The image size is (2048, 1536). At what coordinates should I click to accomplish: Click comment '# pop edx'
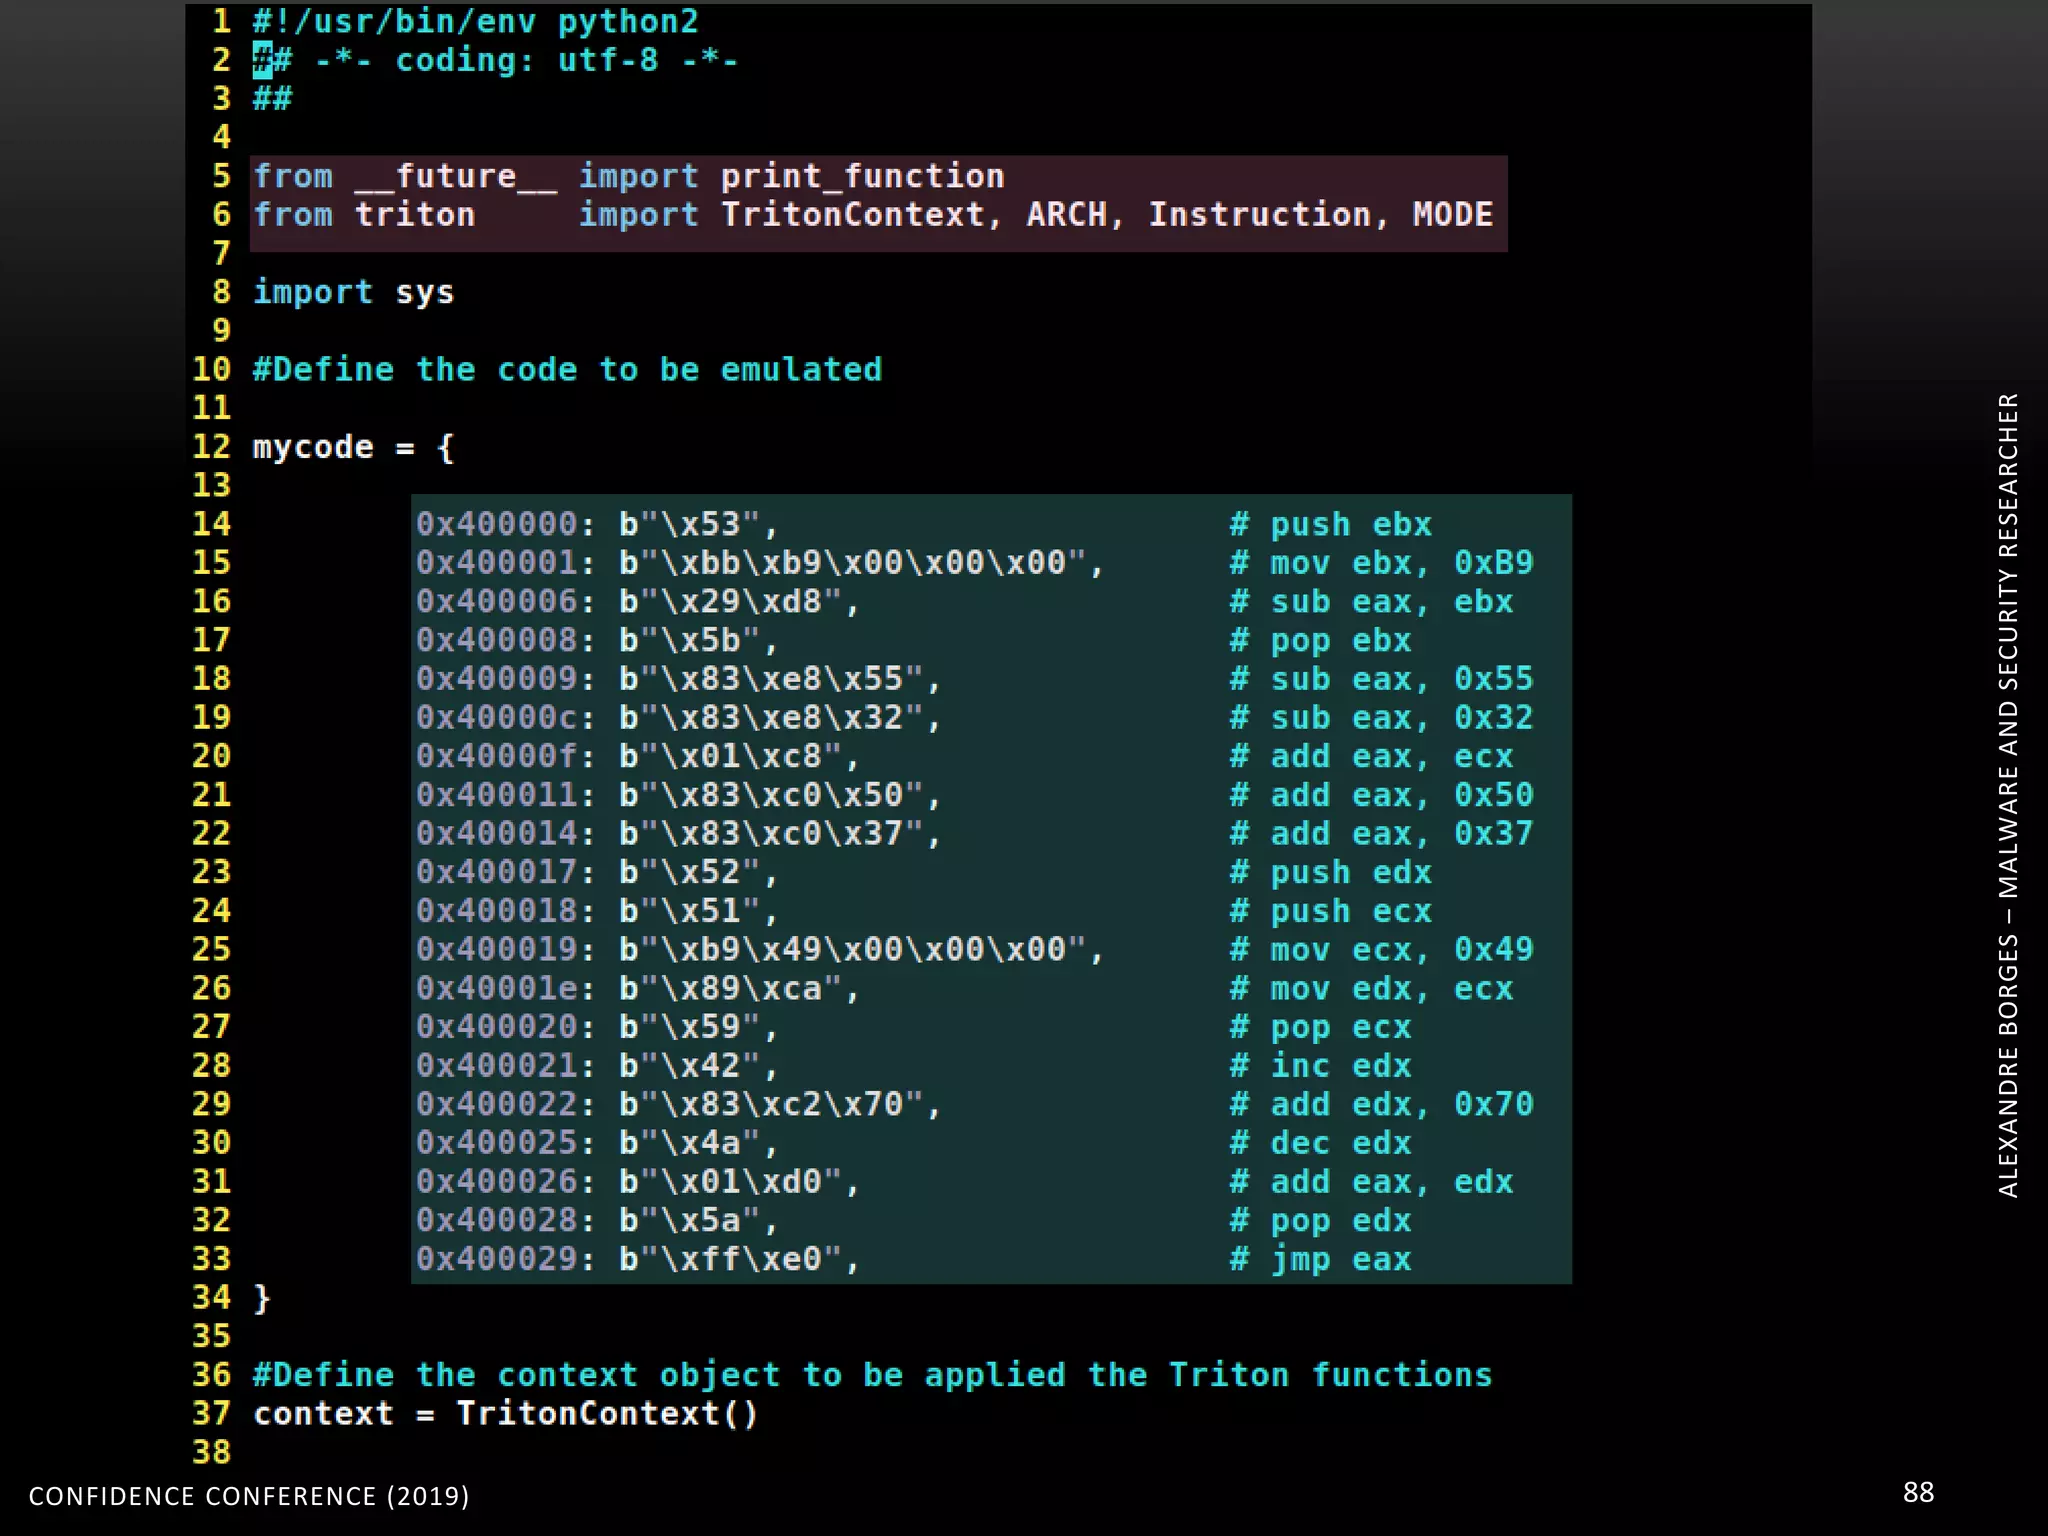(1320, 1221)
